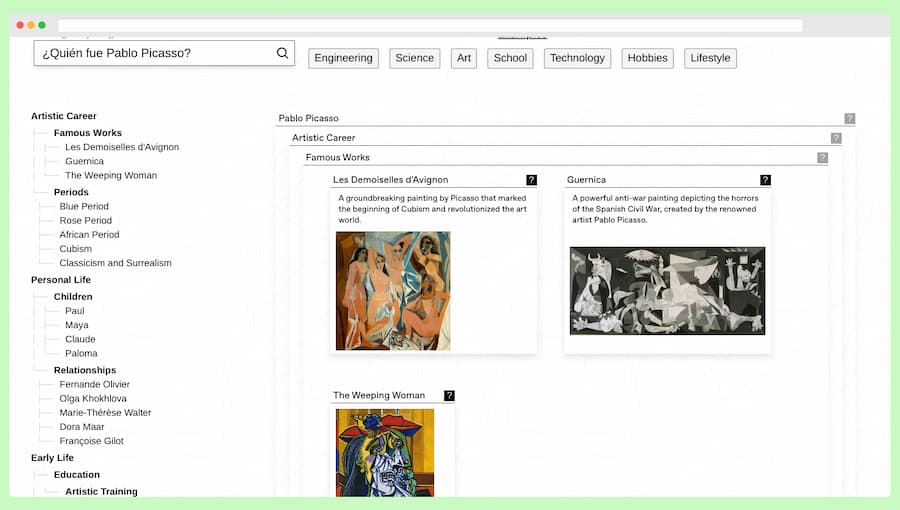Click the search magnifier icon

(282, 53)
